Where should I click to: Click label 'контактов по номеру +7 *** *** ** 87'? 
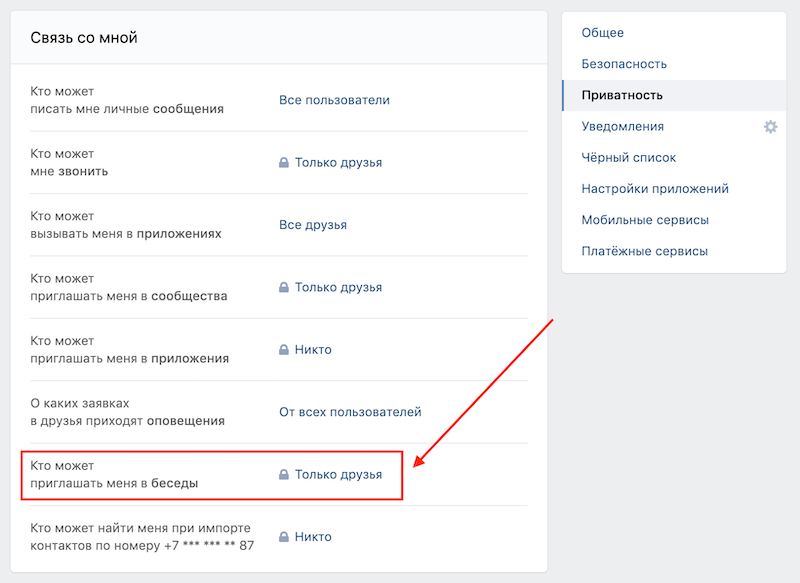click(142, 546)
